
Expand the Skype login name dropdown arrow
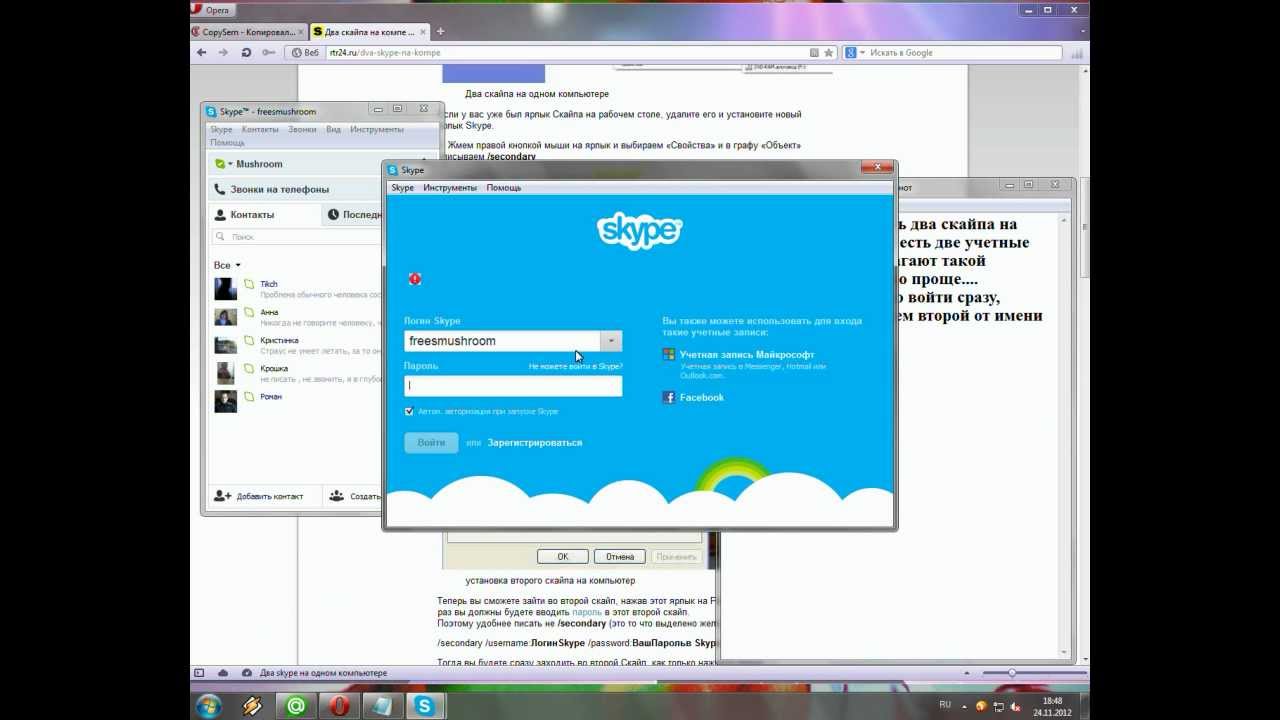[x=611, y=341]
